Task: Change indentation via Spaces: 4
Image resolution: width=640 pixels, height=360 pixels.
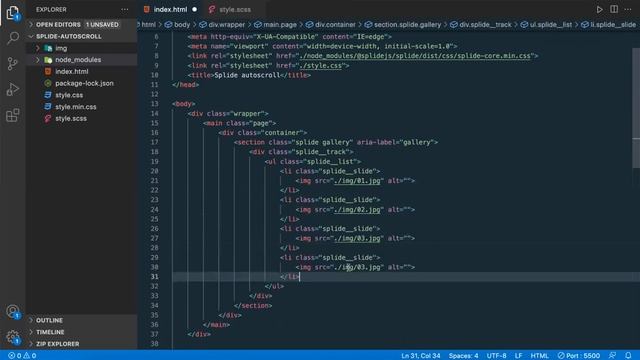Action: 463,356
